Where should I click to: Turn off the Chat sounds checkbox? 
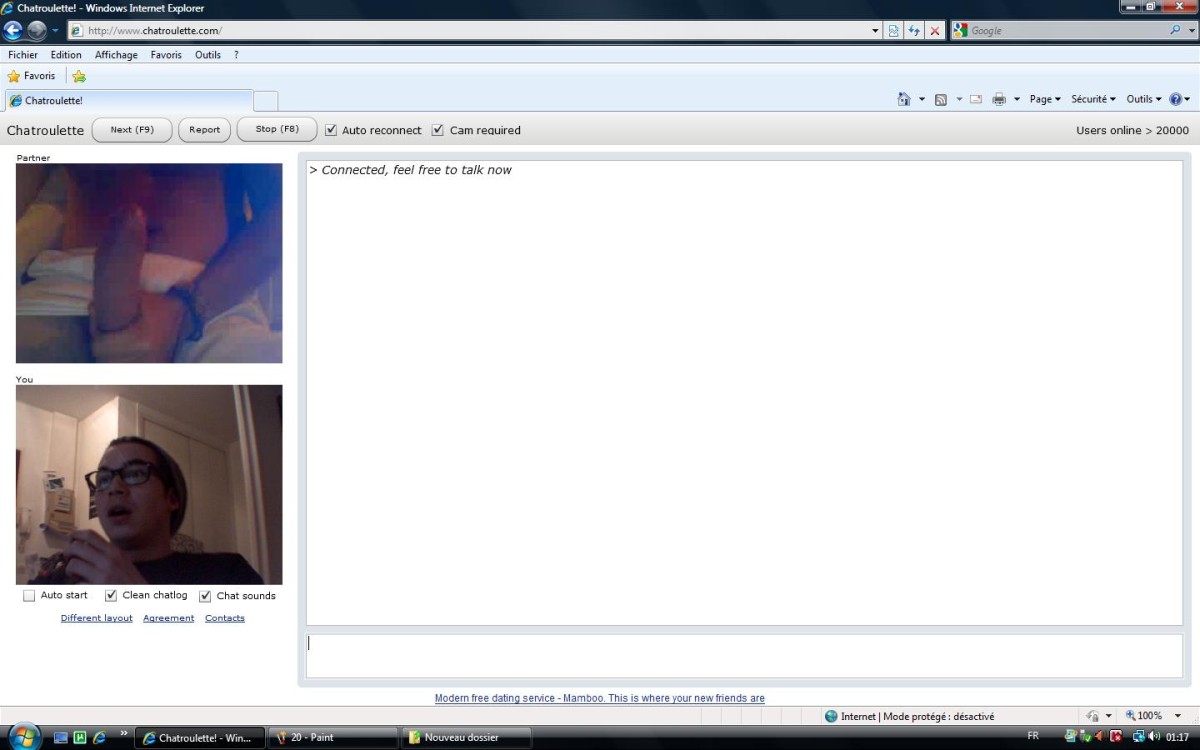point(205,596)
